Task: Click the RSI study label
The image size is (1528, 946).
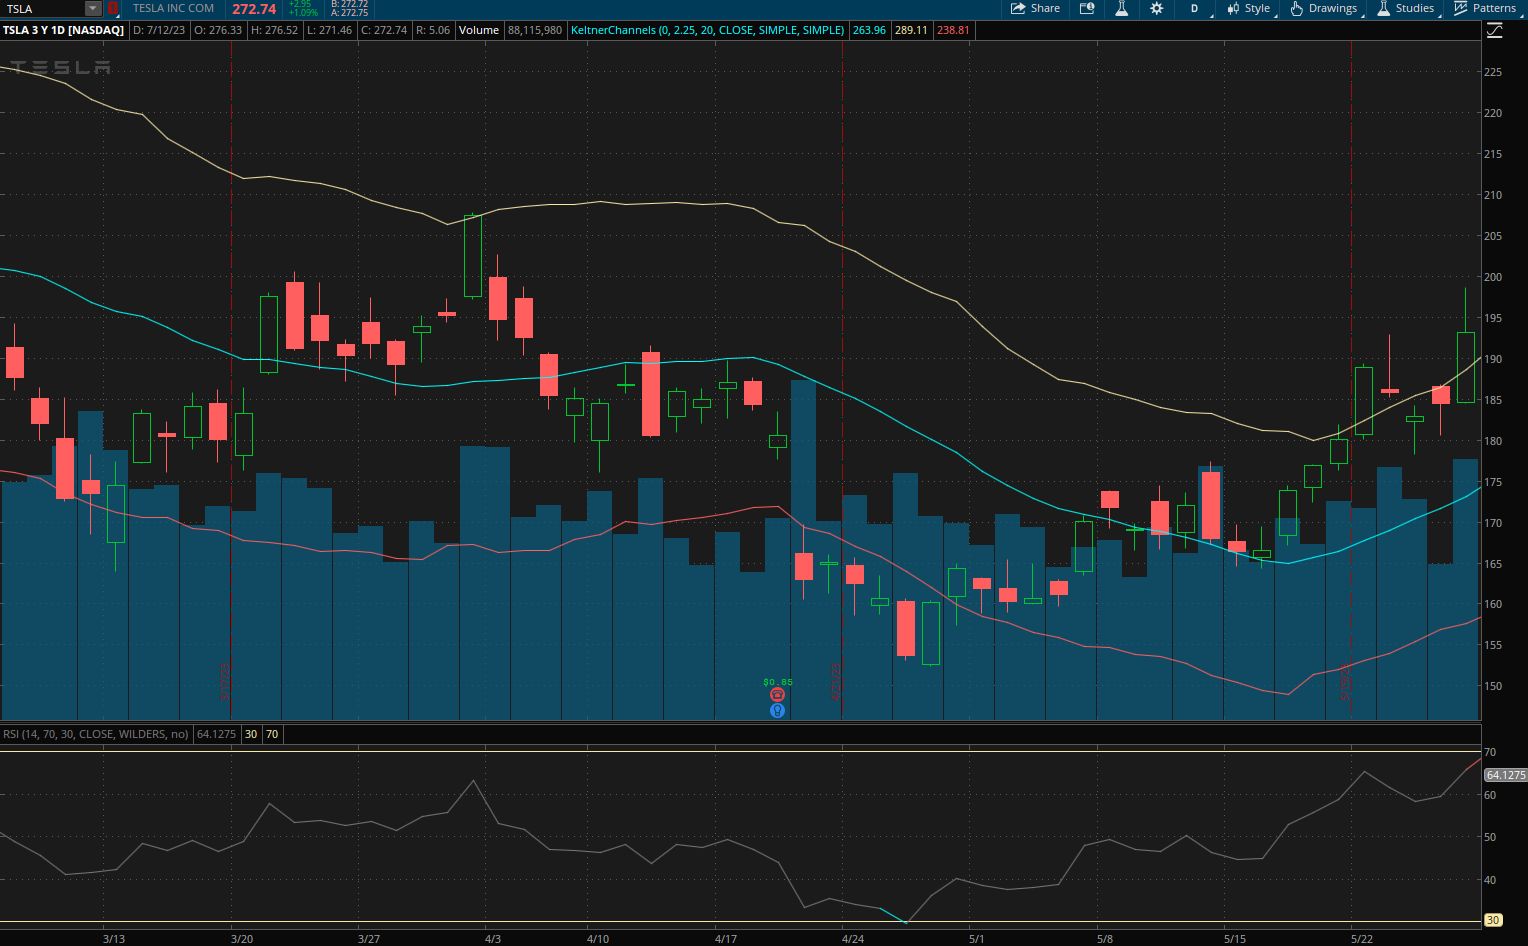Action: [95, 734]
